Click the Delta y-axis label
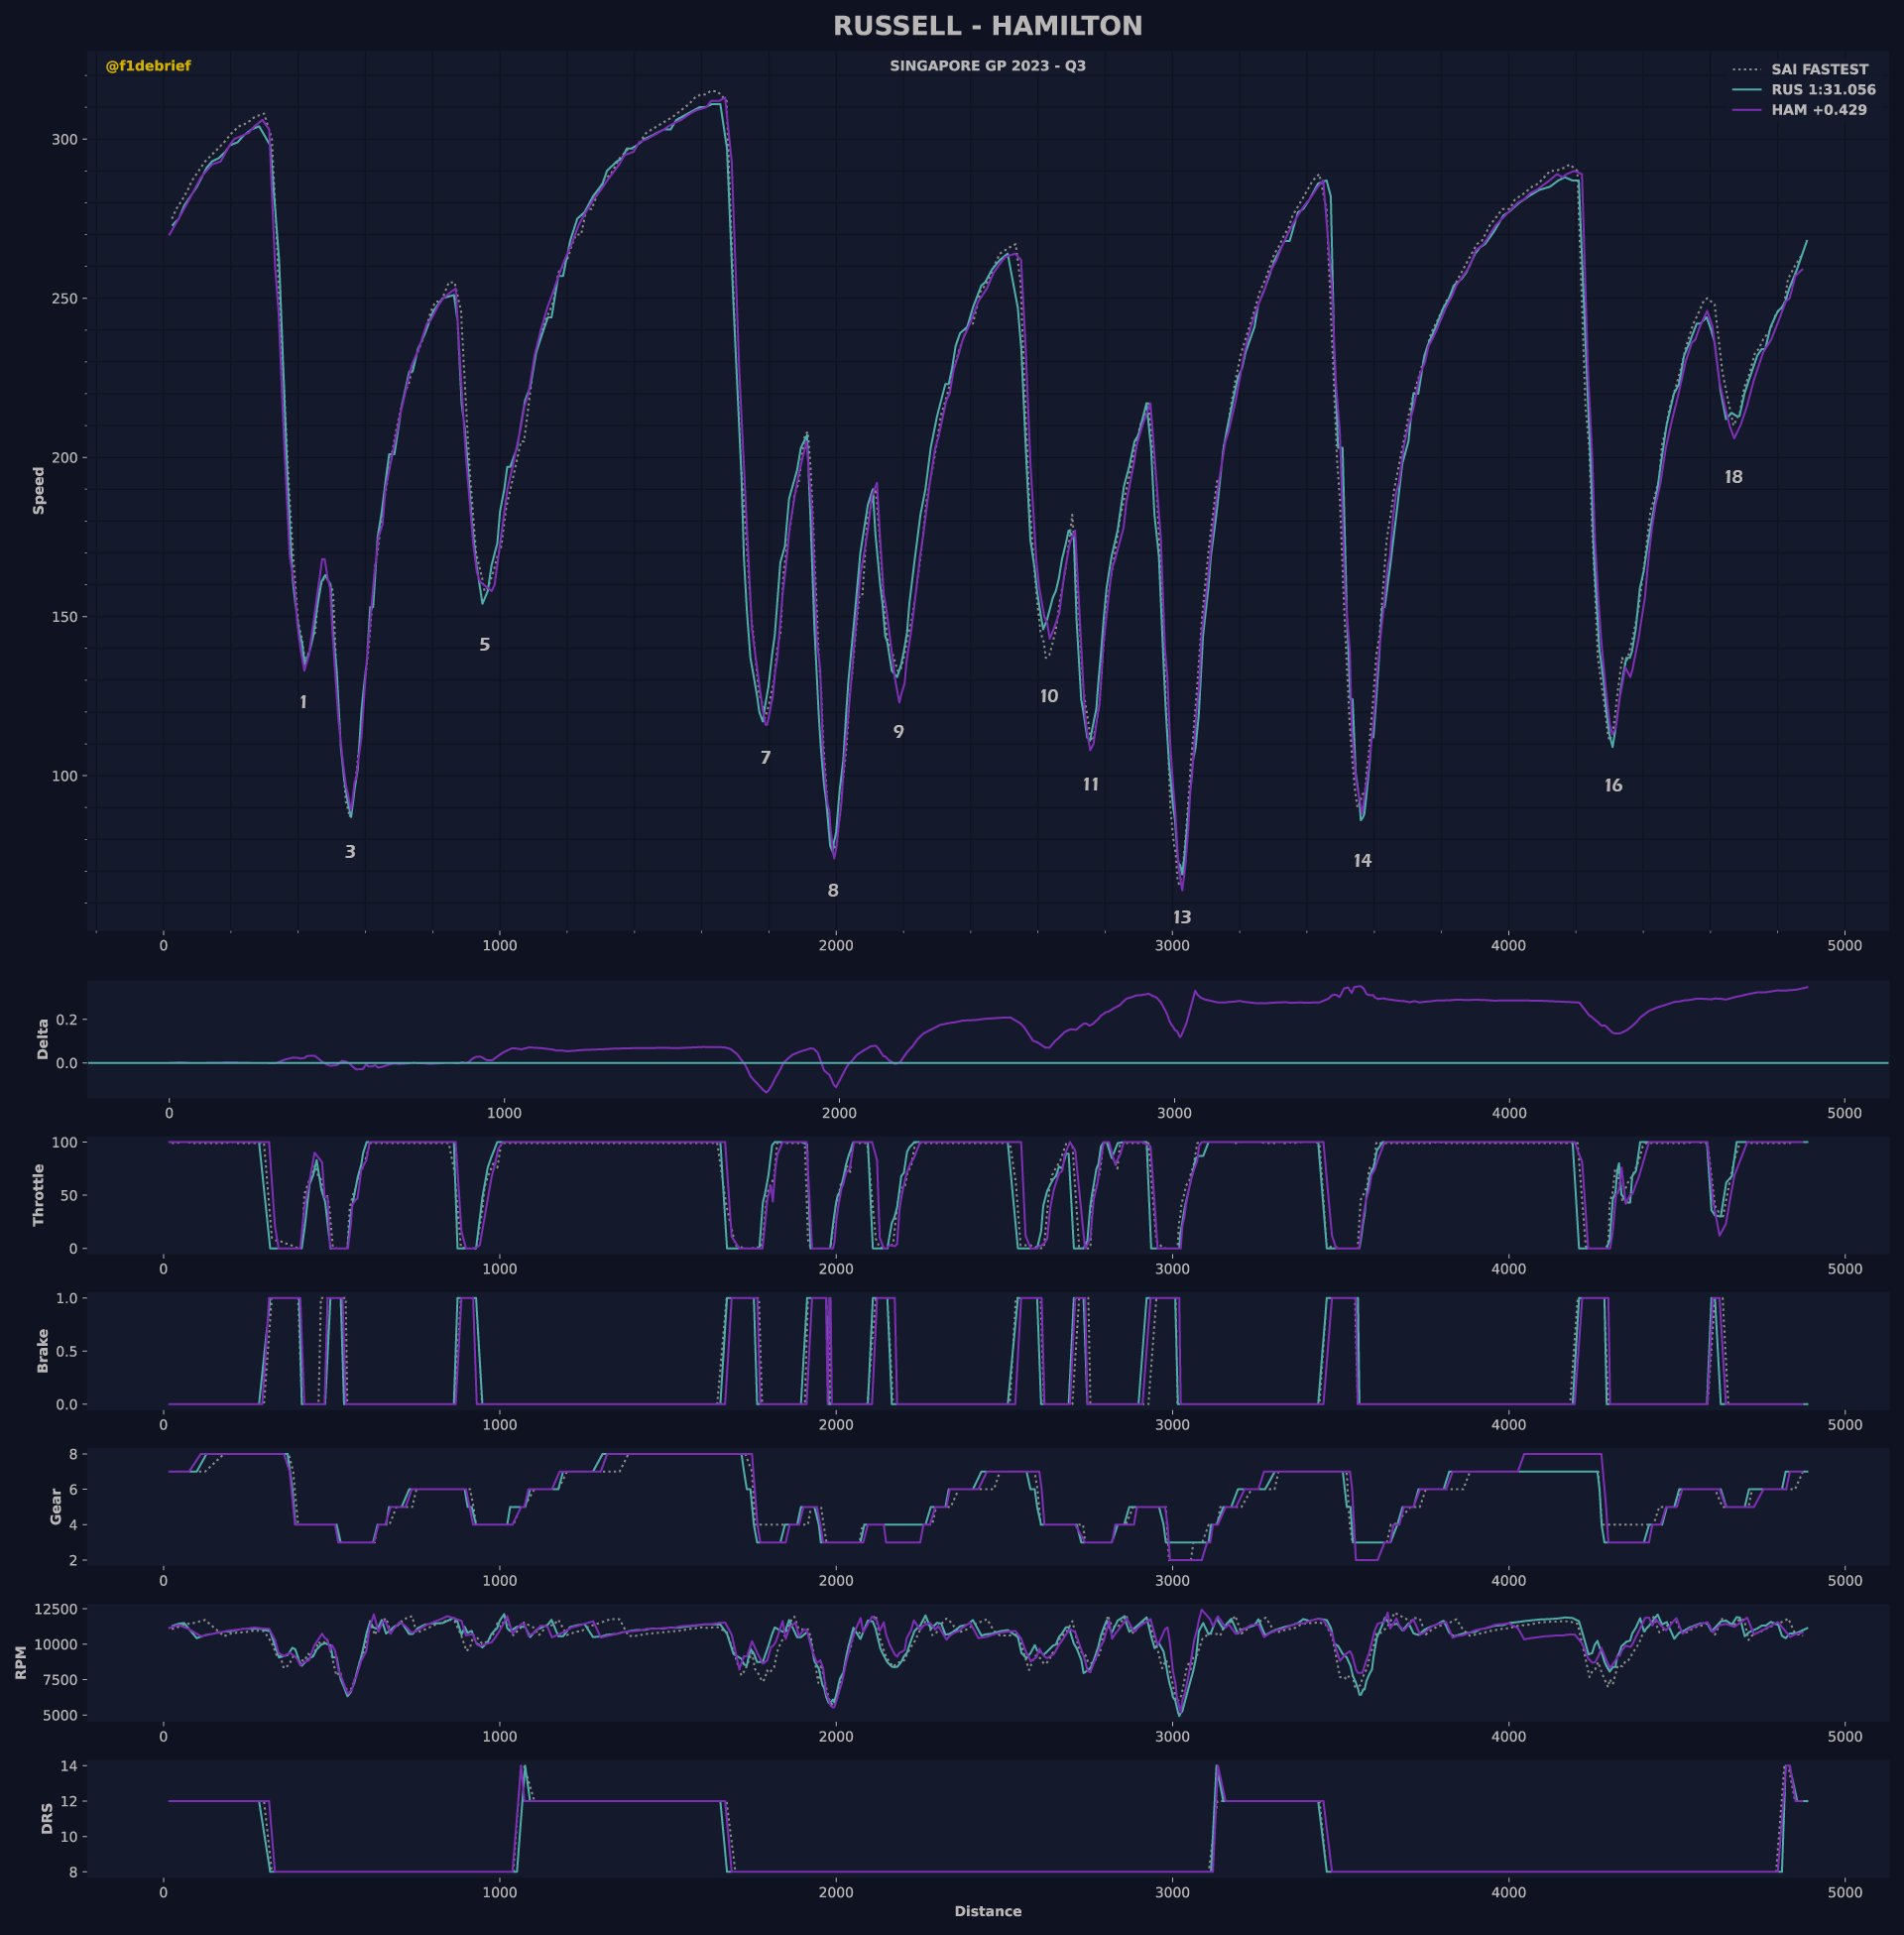The image size is (1904, 1935). (x=43, y=1039)
